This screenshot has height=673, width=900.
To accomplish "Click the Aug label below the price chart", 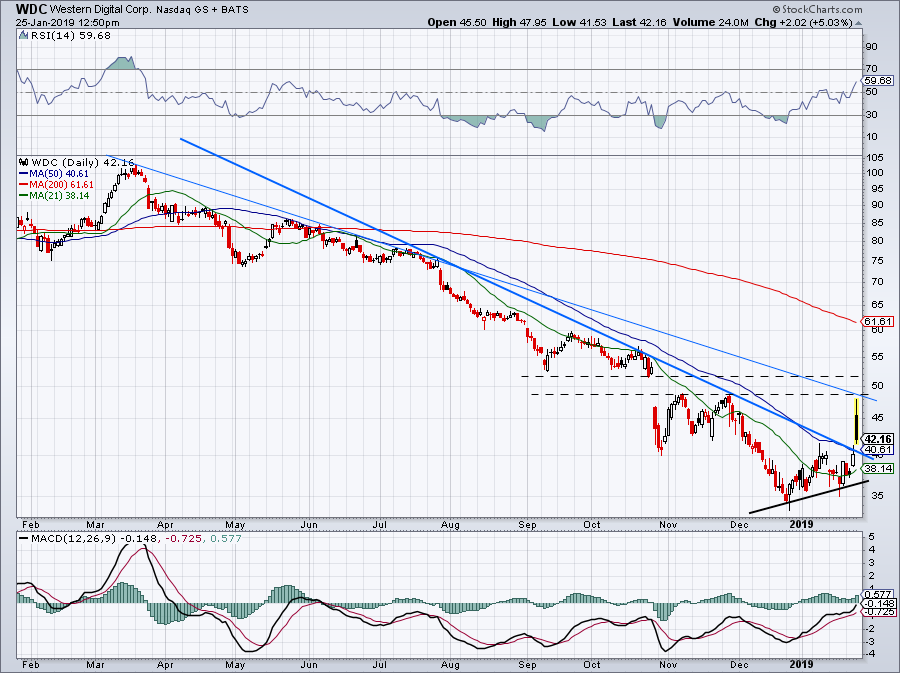I will coord(451,524).
